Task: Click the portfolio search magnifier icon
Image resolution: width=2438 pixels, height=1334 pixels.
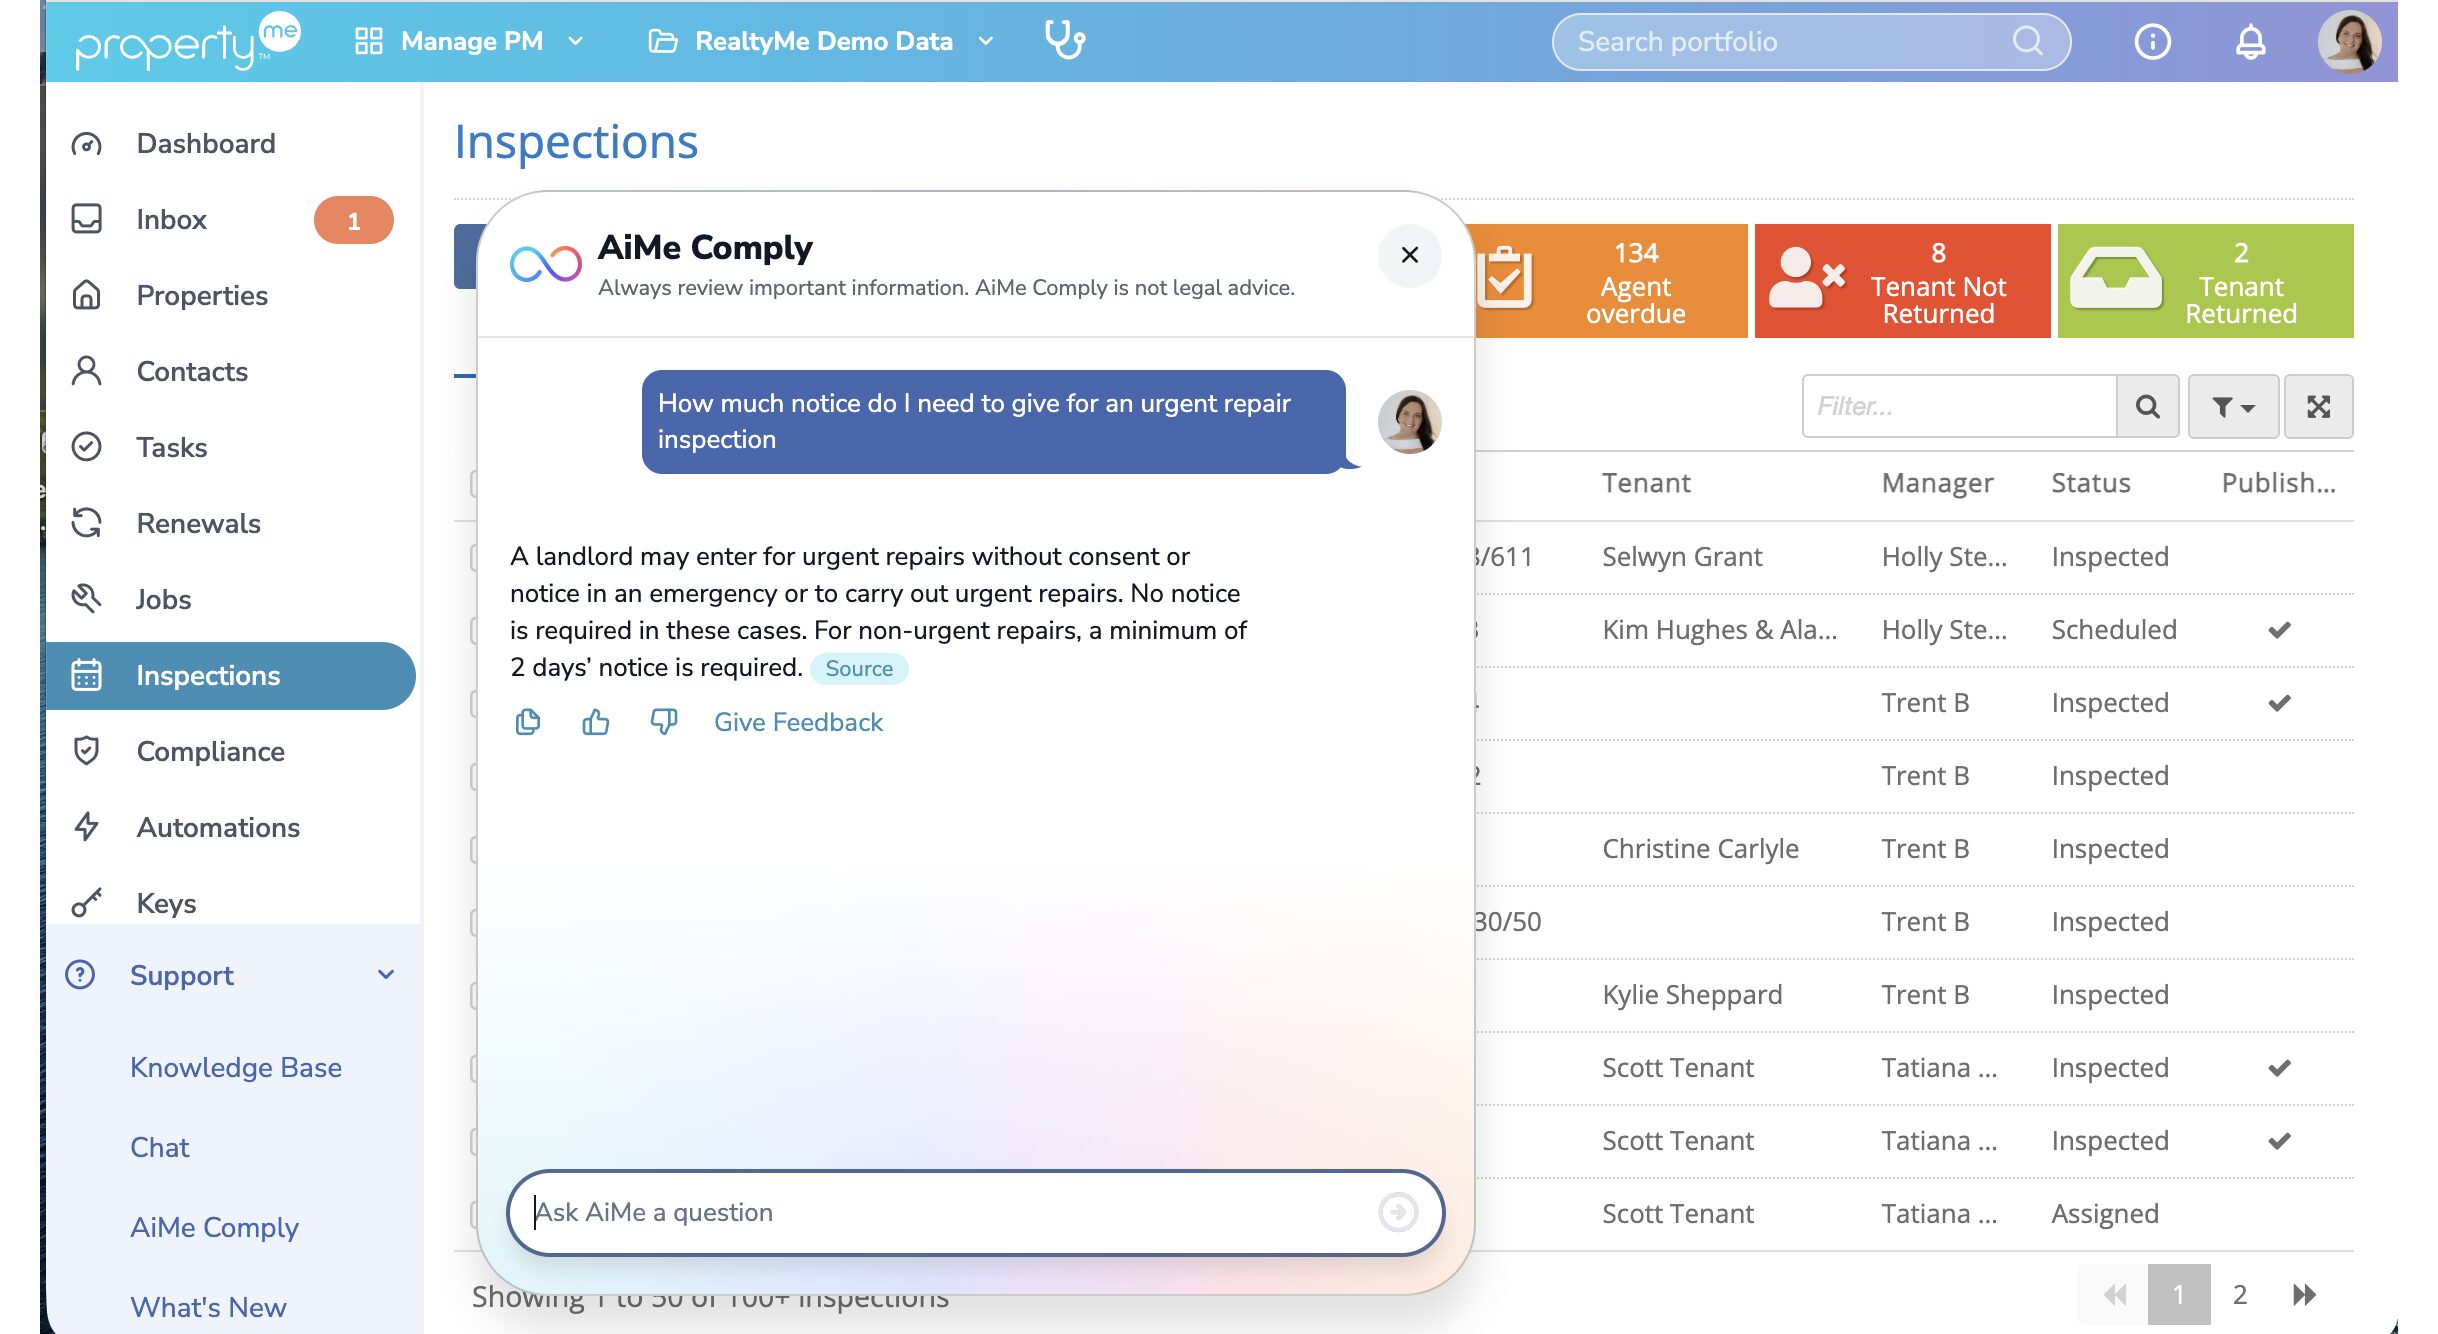Action: [2029, 41]
